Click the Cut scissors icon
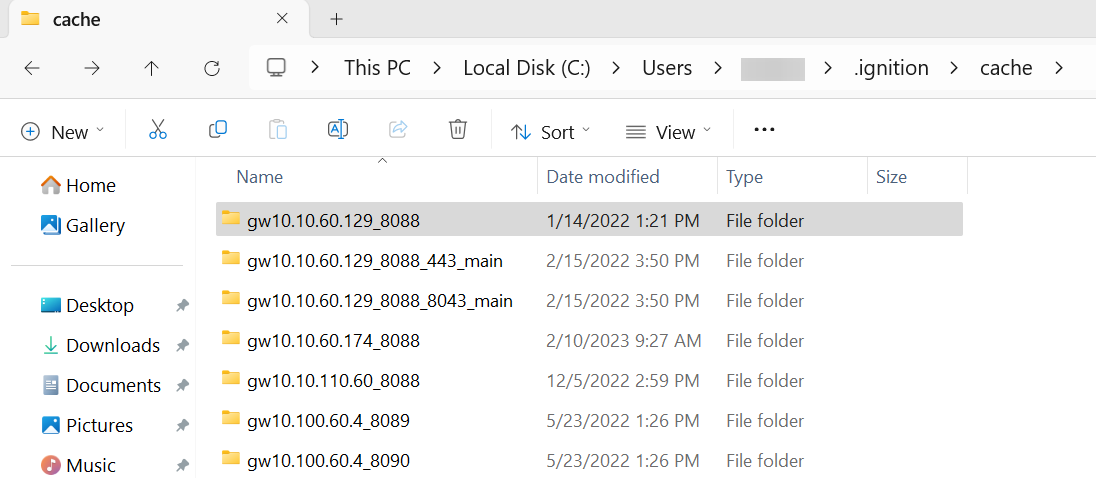 tap(158, 130)
